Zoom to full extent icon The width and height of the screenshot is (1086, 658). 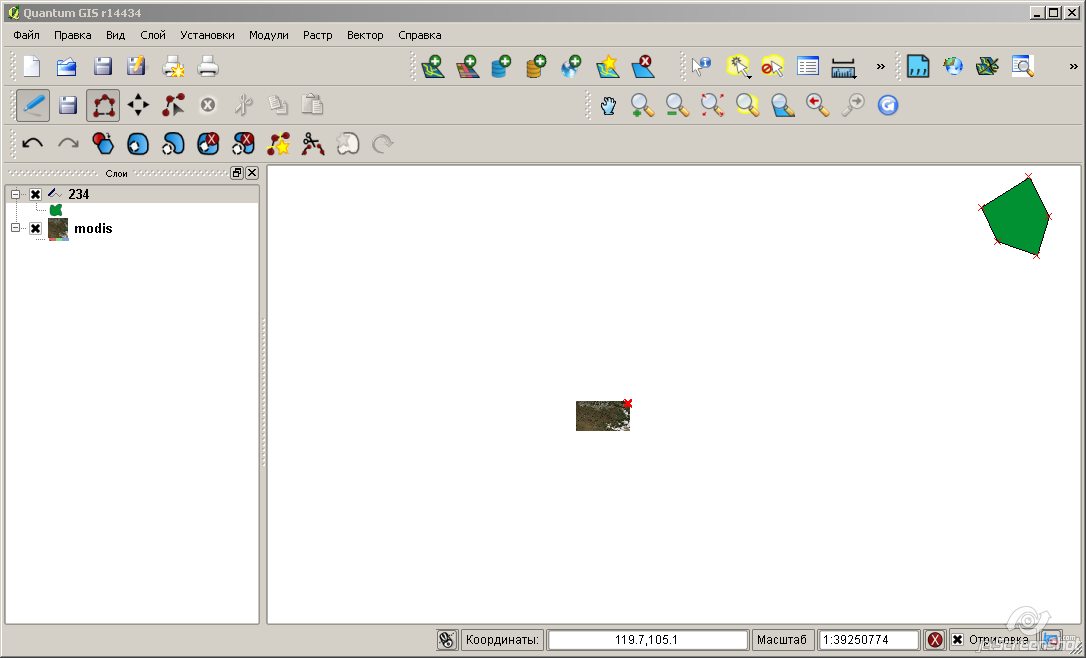click(x=712, y=105)
